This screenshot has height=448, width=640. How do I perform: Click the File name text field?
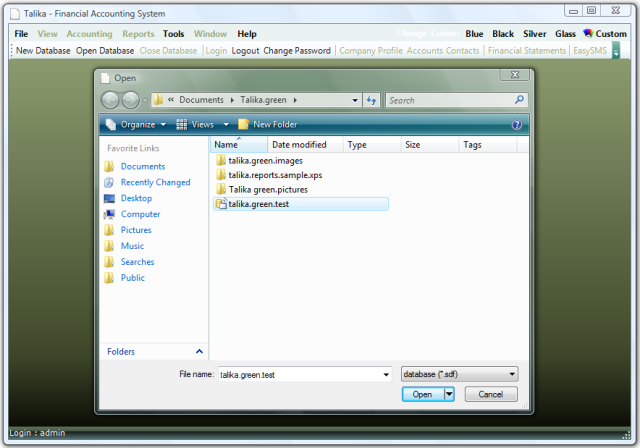[x=303, y=374]
